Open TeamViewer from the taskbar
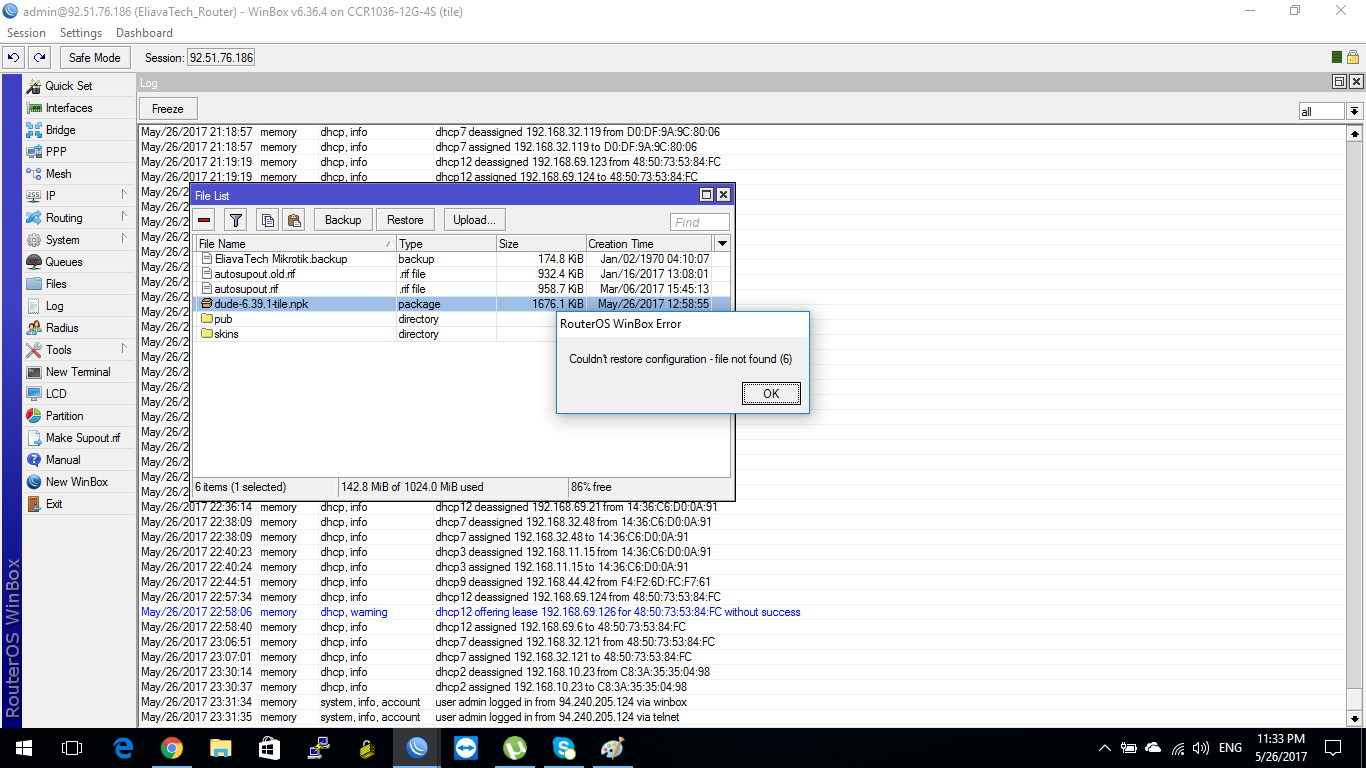Image resolution: width=1366 pixels, height=768 pixels. tap(466, 748)
